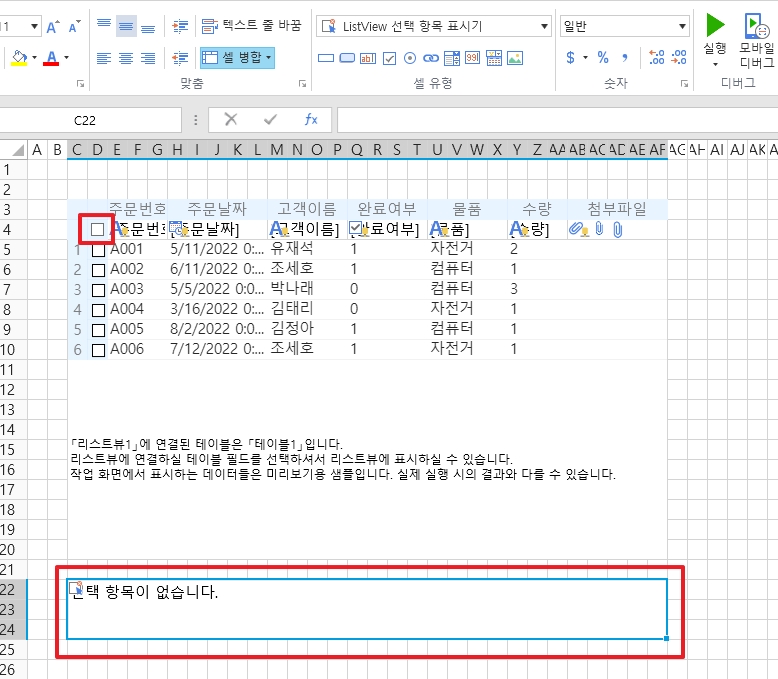Apply center horizontal alignment

point(126,58)
